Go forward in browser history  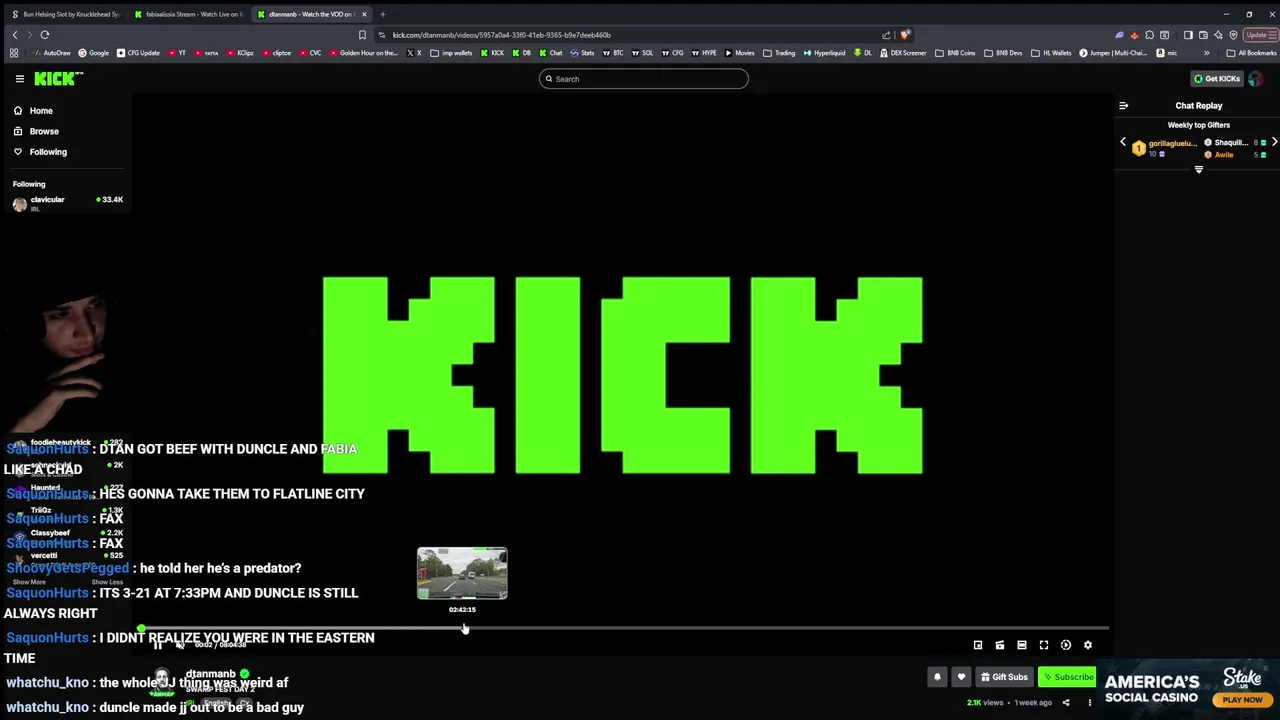click(x=29, y=35)
